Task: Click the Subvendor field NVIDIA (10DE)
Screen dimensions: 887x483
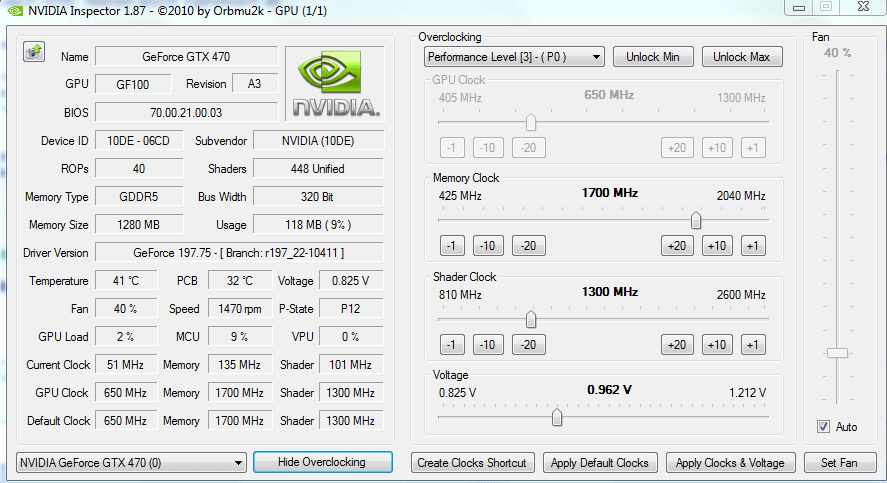Action: tap(318, 141)
